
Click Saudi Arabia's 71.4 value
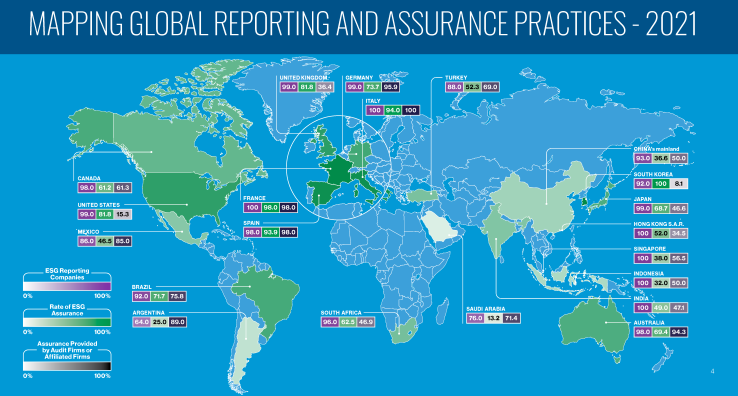coord(511,318)
